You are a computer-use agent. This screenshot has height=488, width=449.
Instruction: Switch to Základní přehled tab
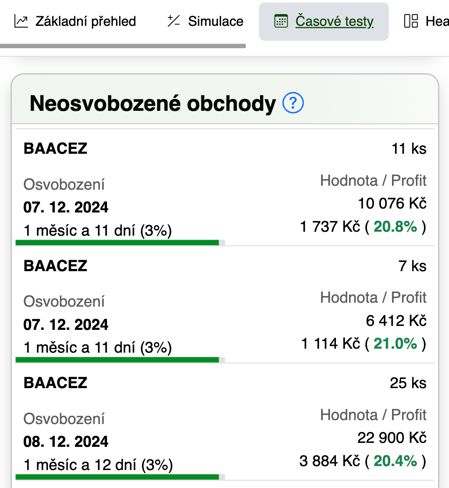tap(75, 21)
